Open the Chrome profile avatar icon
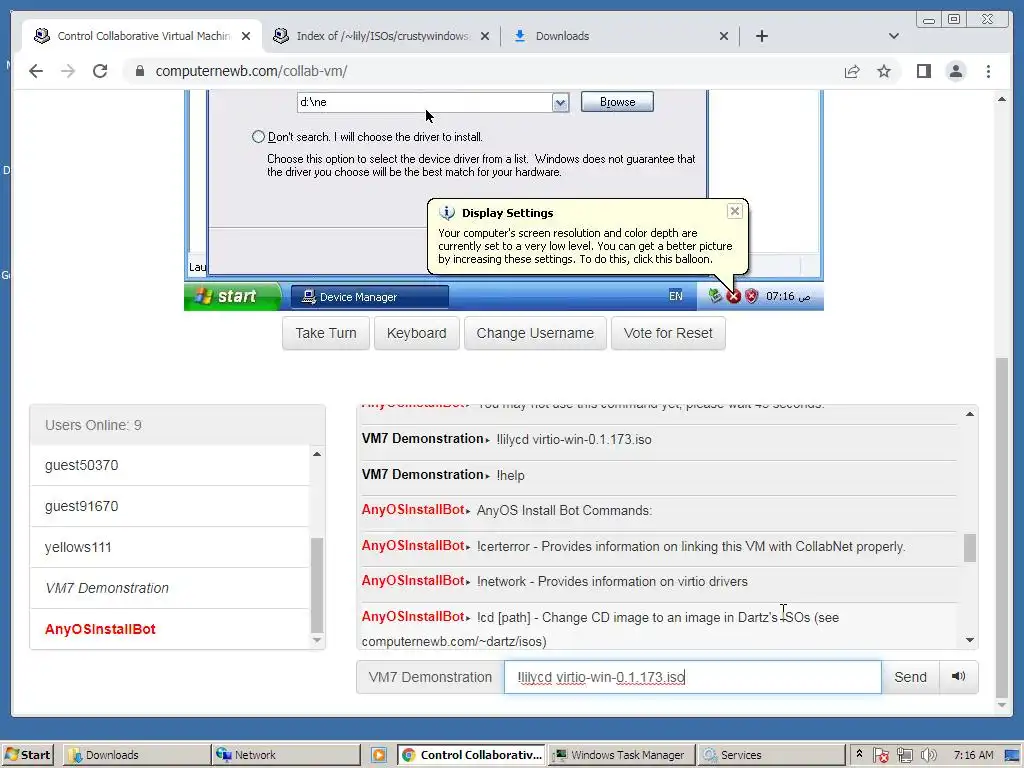This screenshot has width=1024, height=768. pyautogui.click(x=955, y=71)
